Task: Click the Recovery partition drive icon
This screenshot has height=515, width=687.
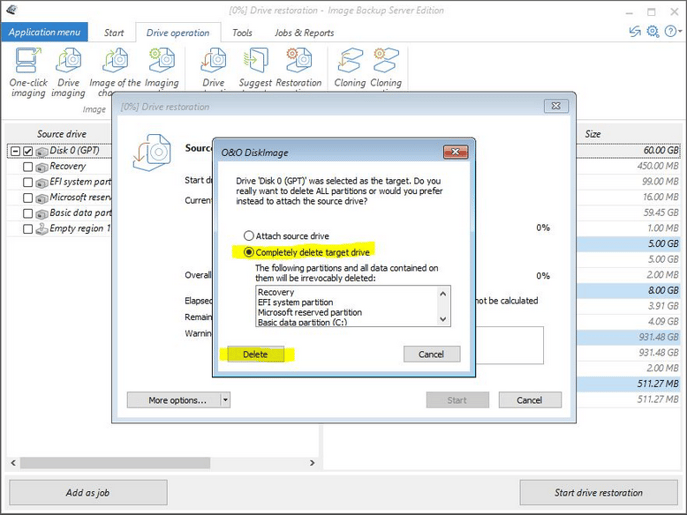Action: [x=42, y=167]
